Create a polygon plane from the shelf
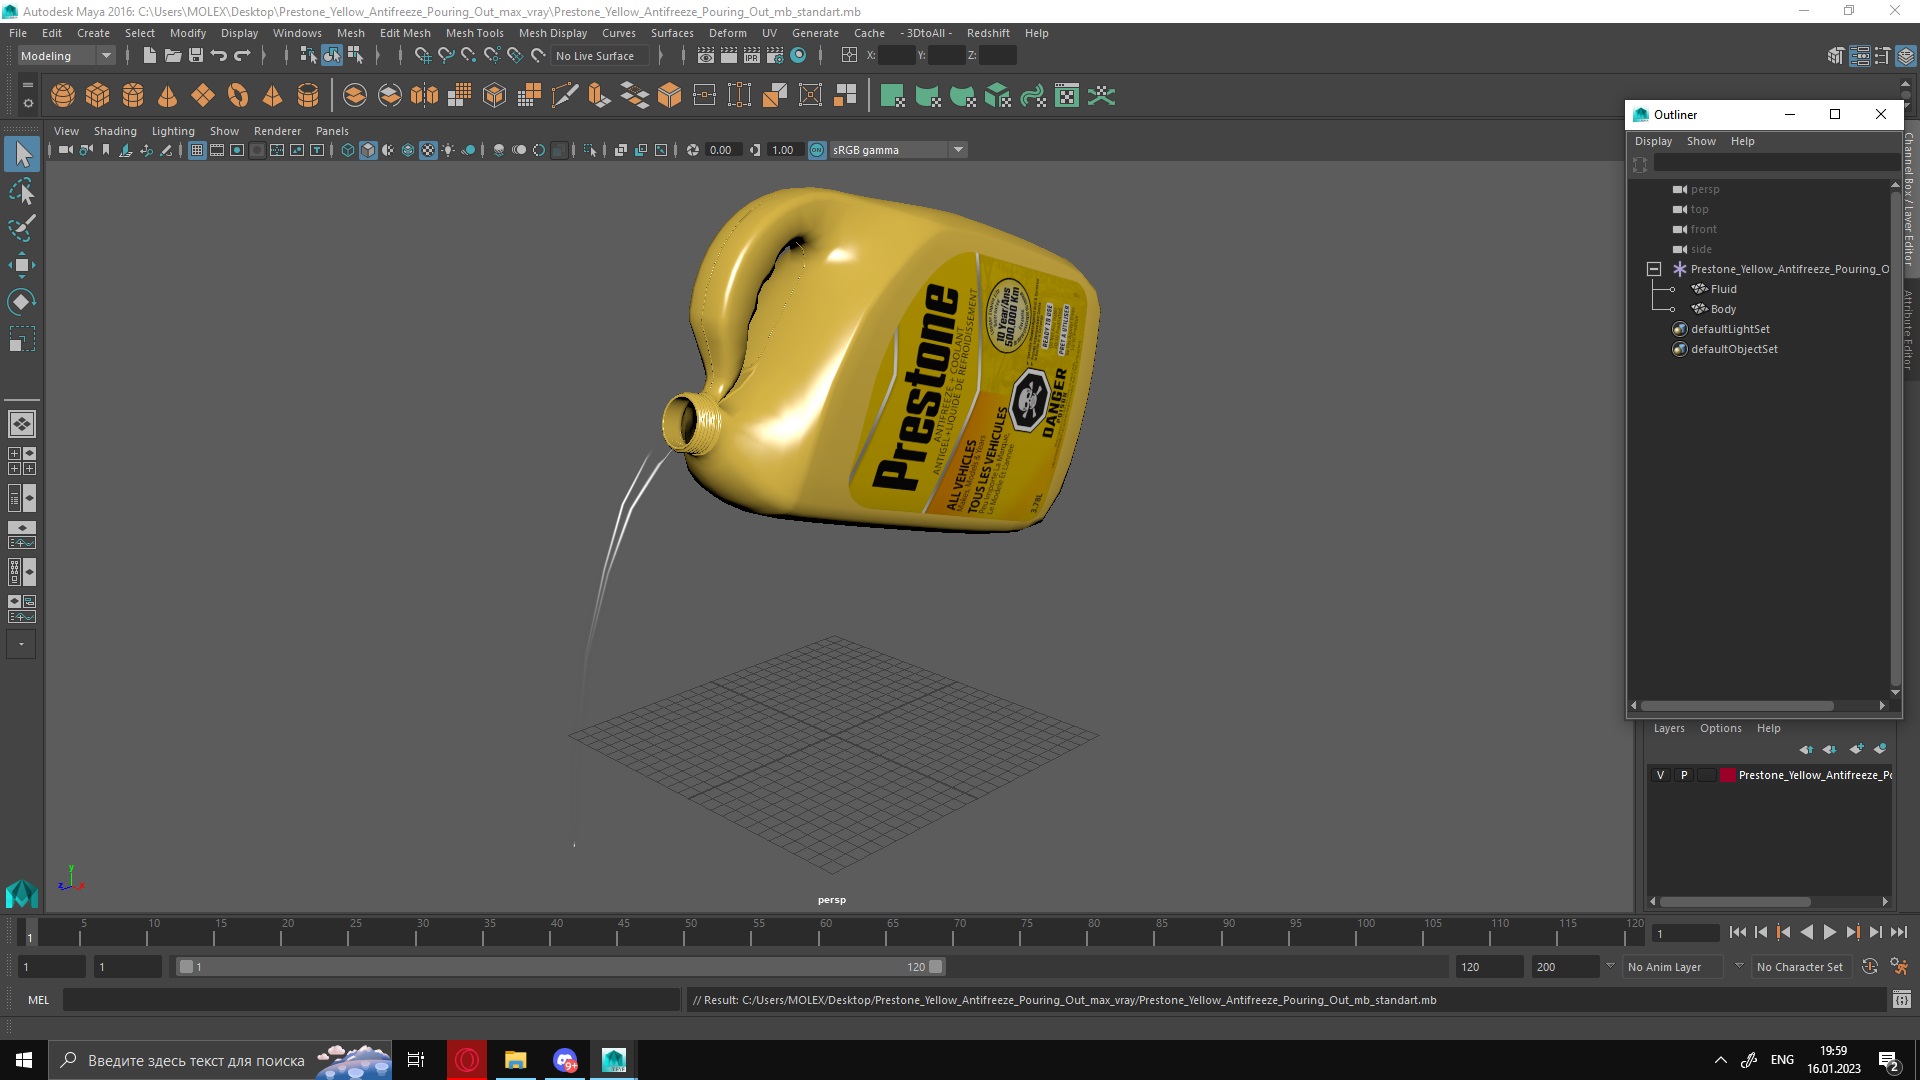1920x1080 pixels. coord(203,96)
